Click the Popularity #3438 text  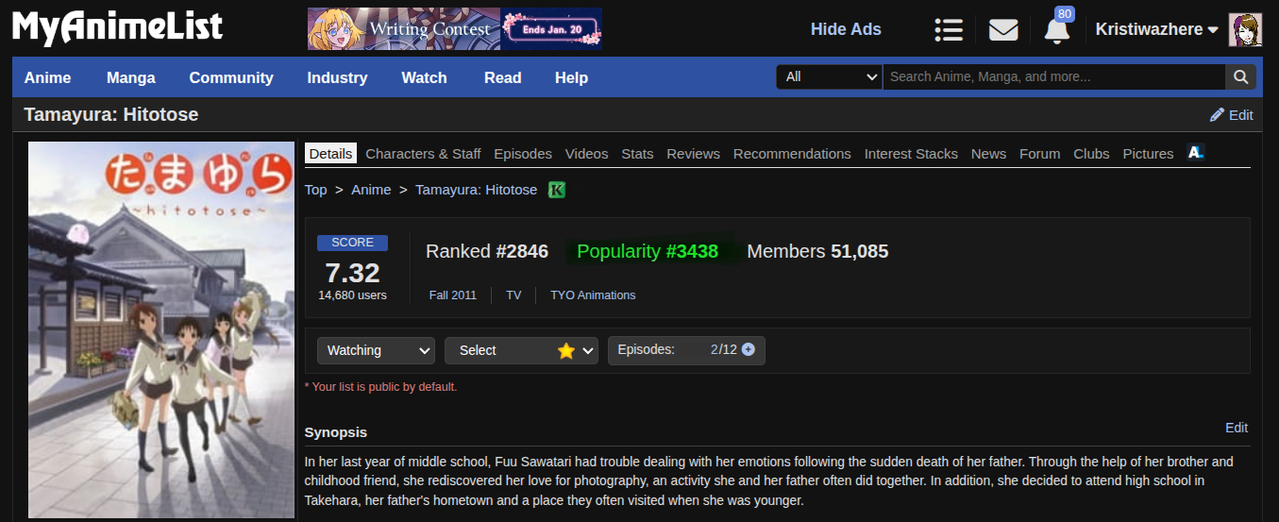pos(647,252)
